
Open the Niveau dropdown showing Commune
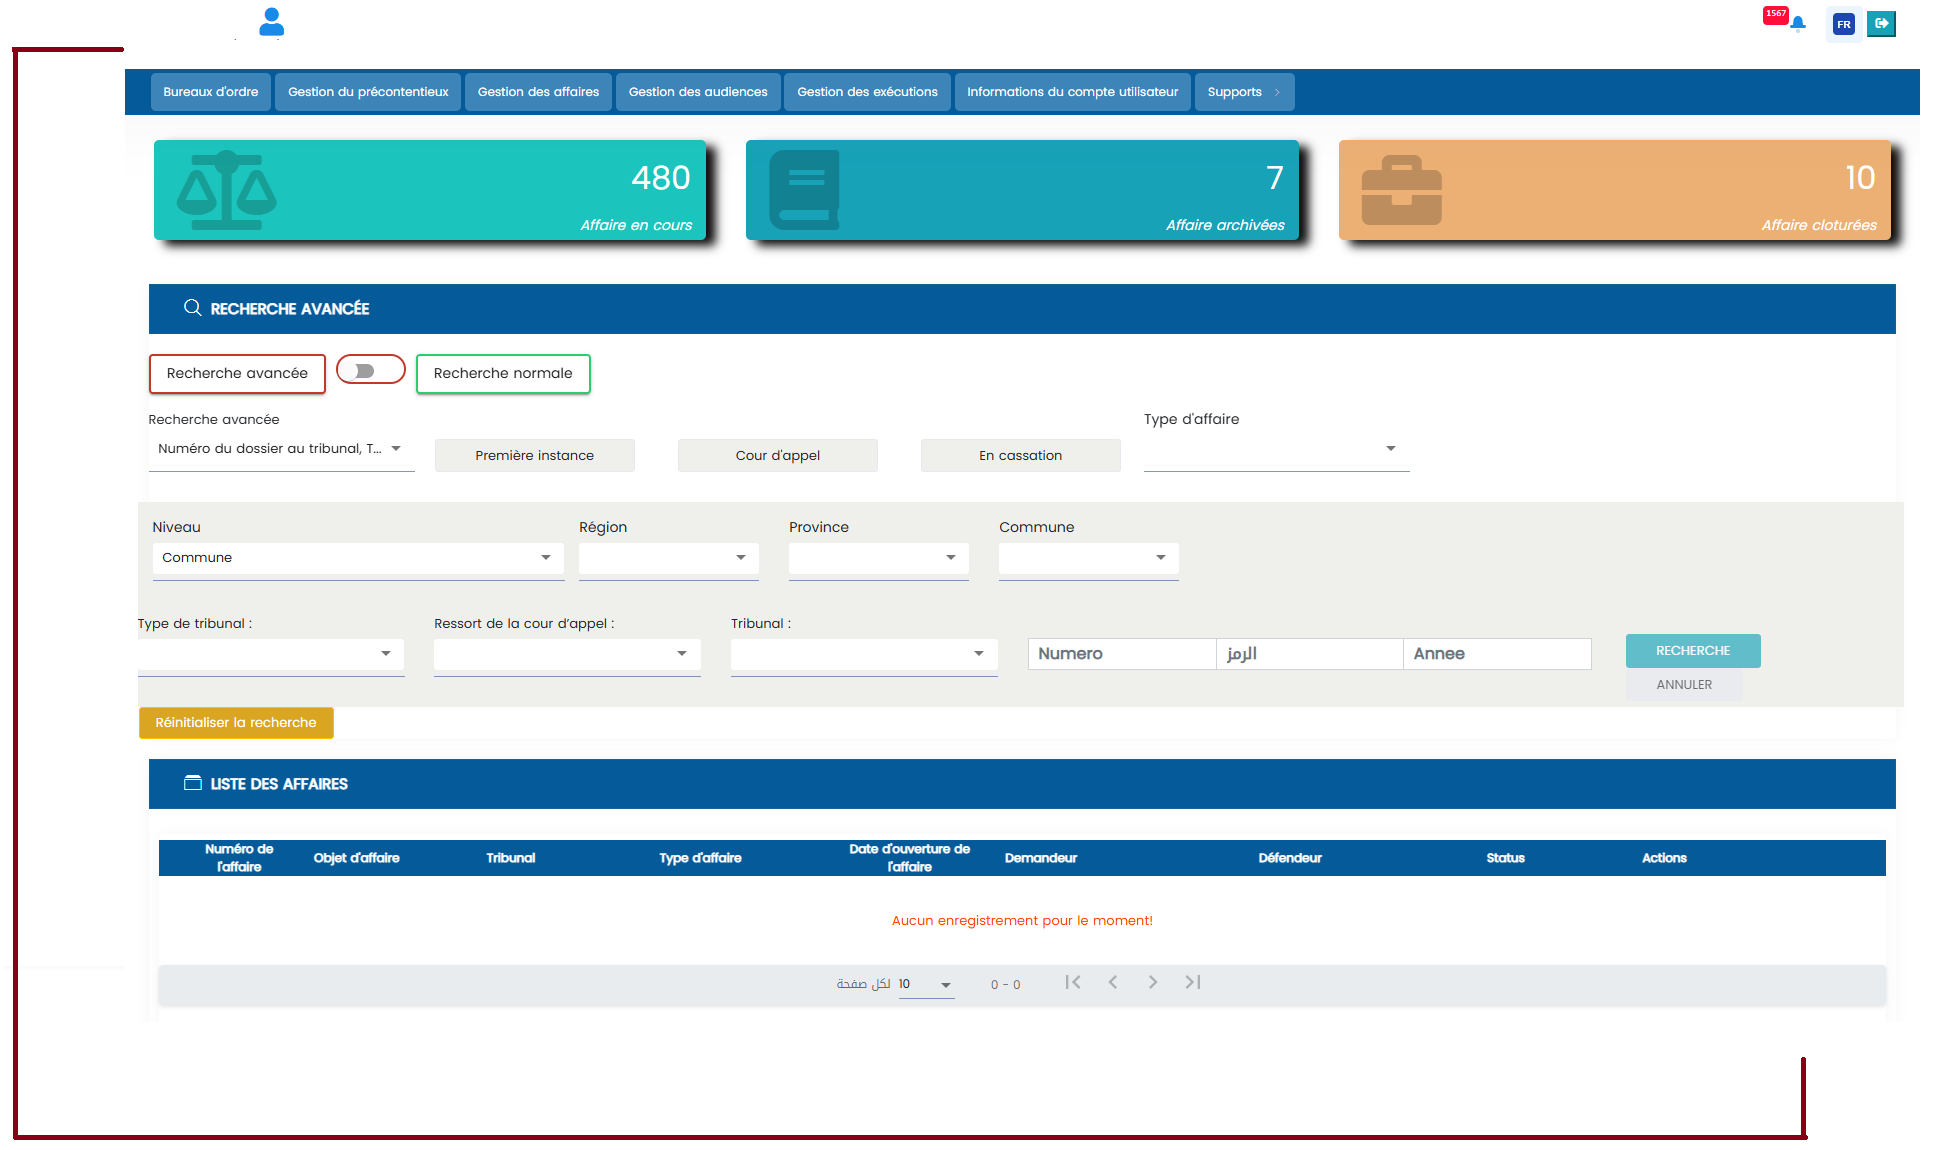pos(358,558)
